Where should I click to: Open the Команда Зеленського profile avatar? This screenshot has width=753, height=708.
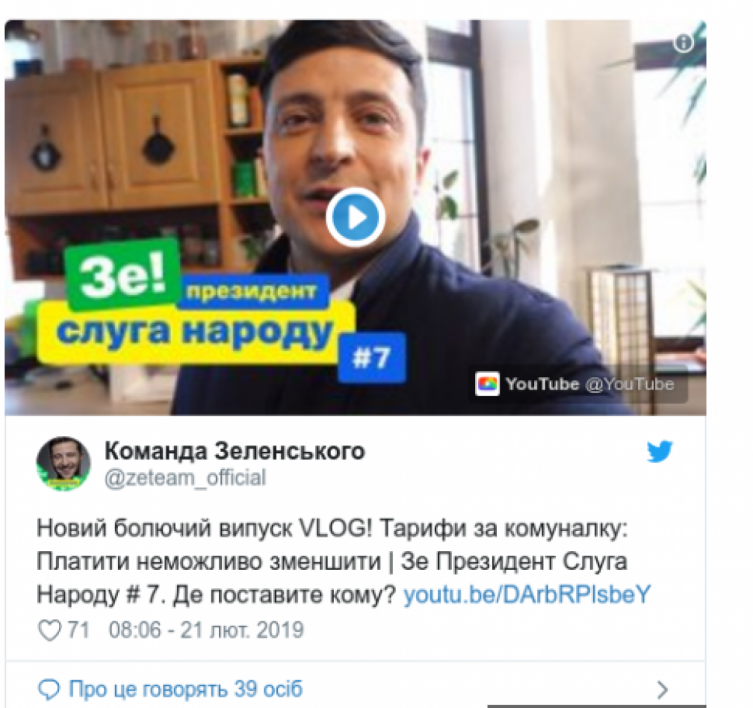pos(63,464)
